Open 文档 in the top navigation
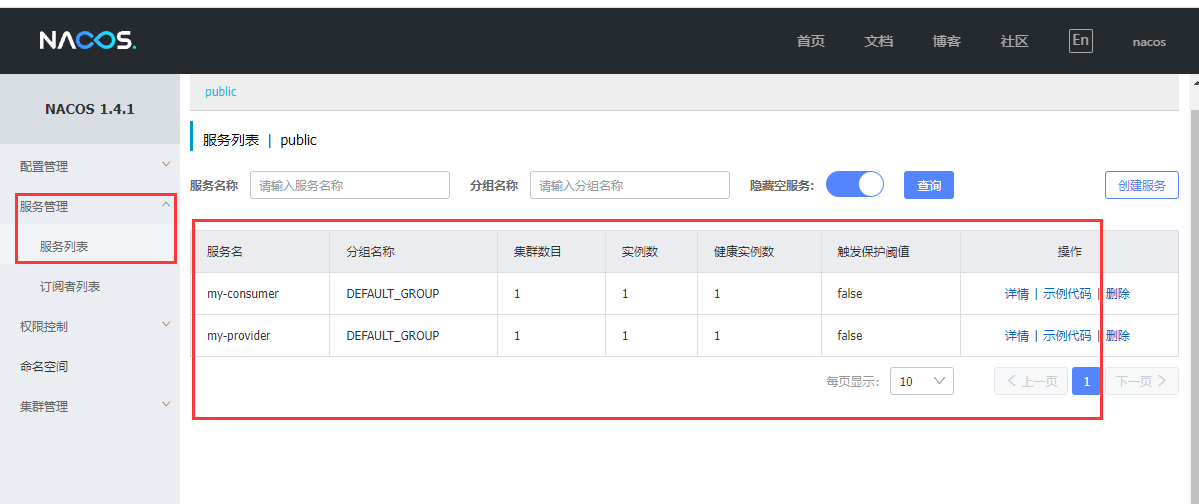The width and height of the screenshot is (1199, 504). click(879, 41)
